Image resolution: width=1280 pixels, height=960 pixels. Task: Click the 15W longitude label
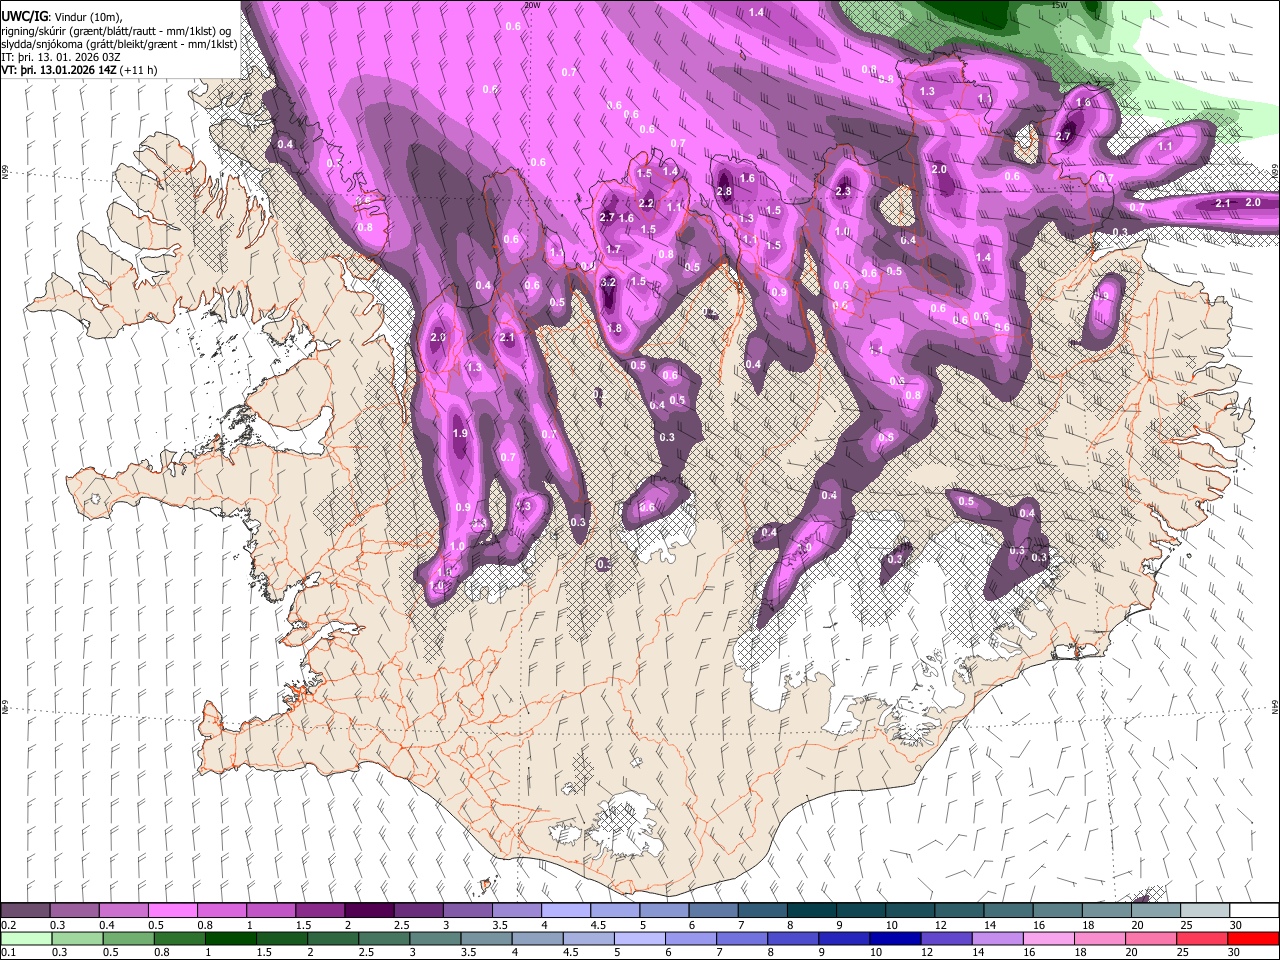coord(1059,5)
